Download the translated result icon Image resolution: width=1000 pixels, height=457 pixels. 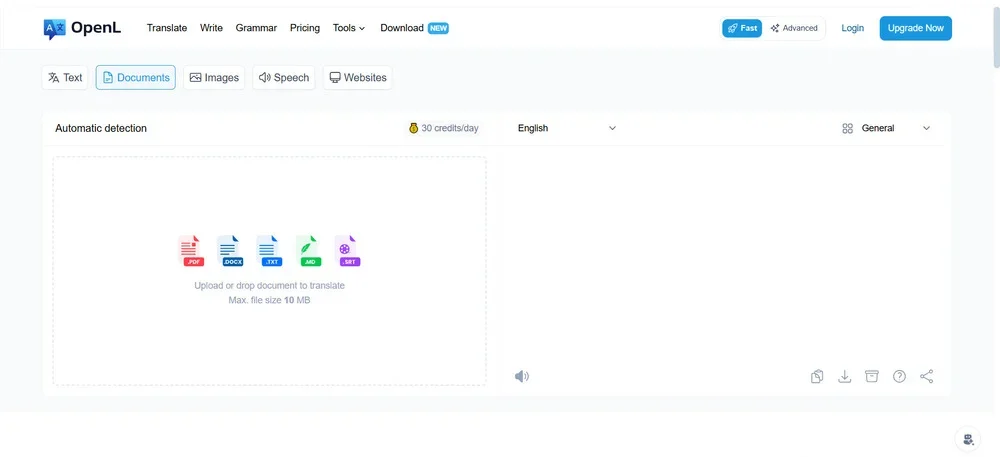[x=844, y=376]
